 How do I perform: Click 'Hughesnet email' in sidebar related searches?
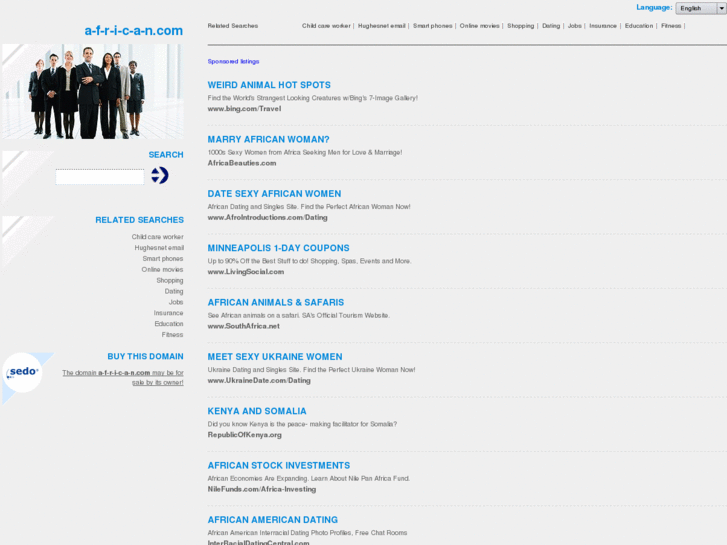pyautogui.click(x=159, y=248)
